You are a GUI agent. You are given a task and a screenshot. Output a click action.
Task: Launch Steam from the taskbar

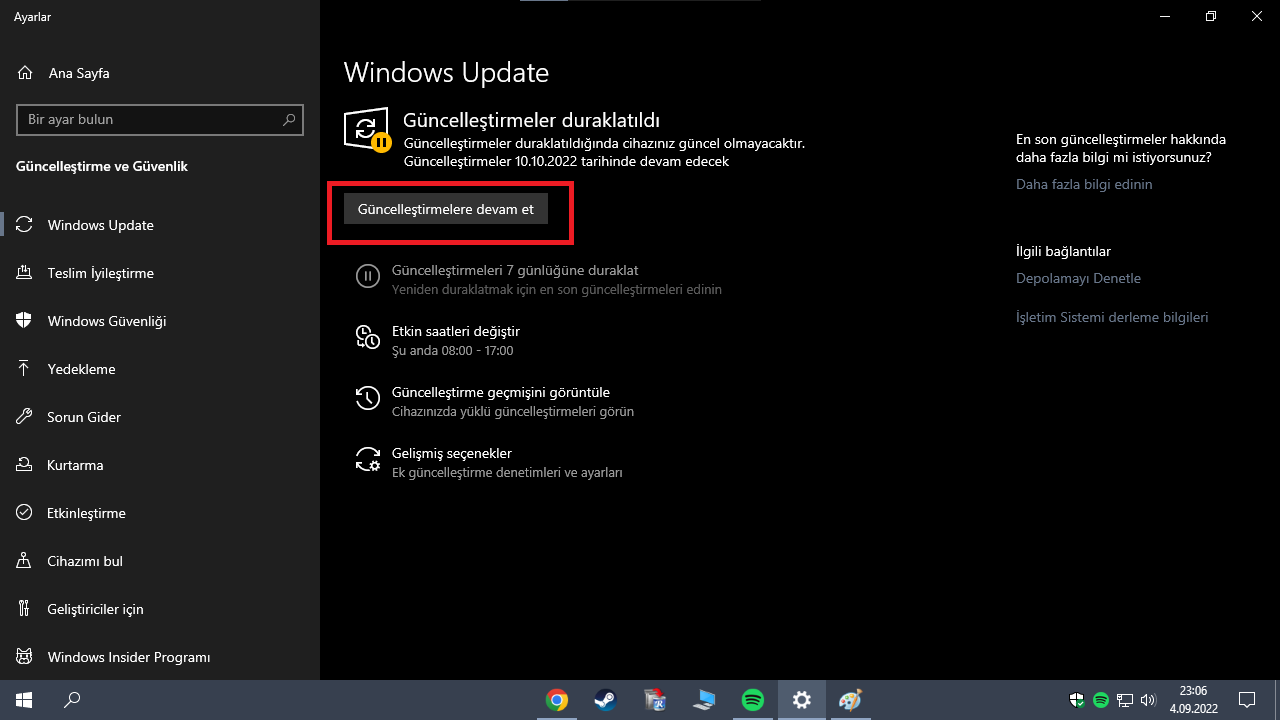(606, 700)
